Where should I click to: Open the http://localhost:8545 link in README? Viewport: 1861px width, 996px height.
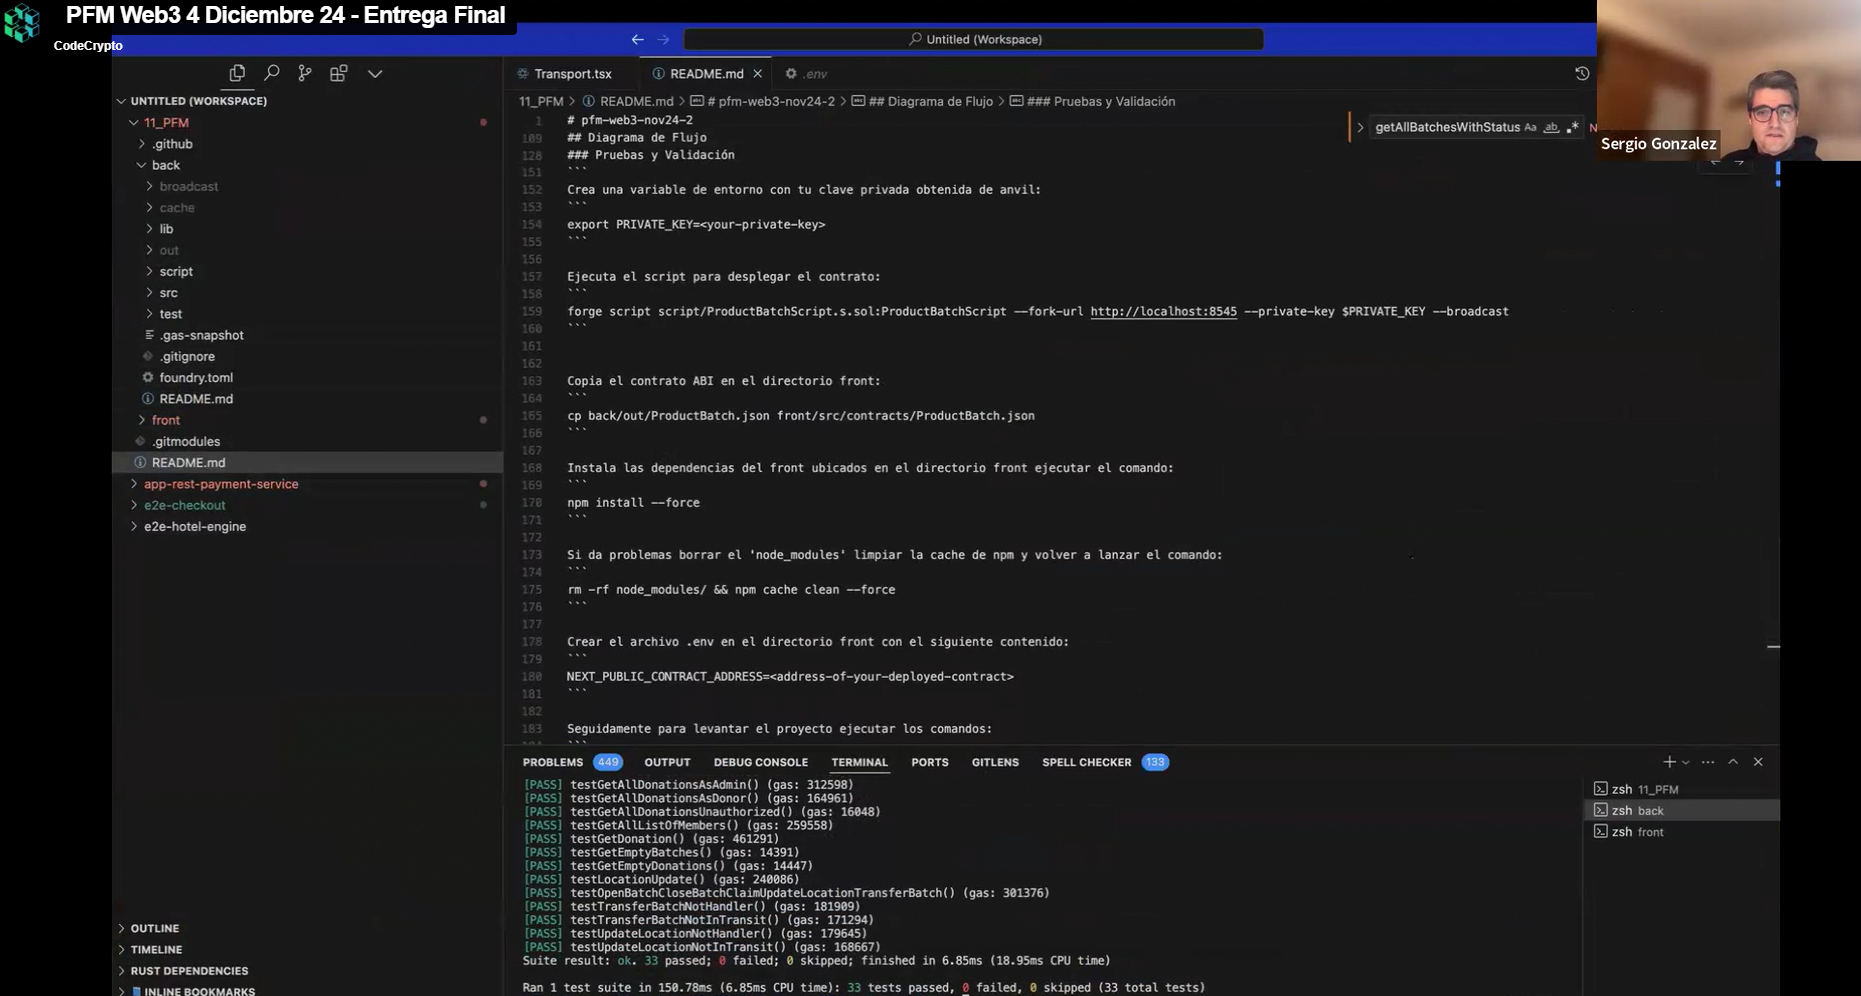pyautogui.click(x=1163, y=312)
